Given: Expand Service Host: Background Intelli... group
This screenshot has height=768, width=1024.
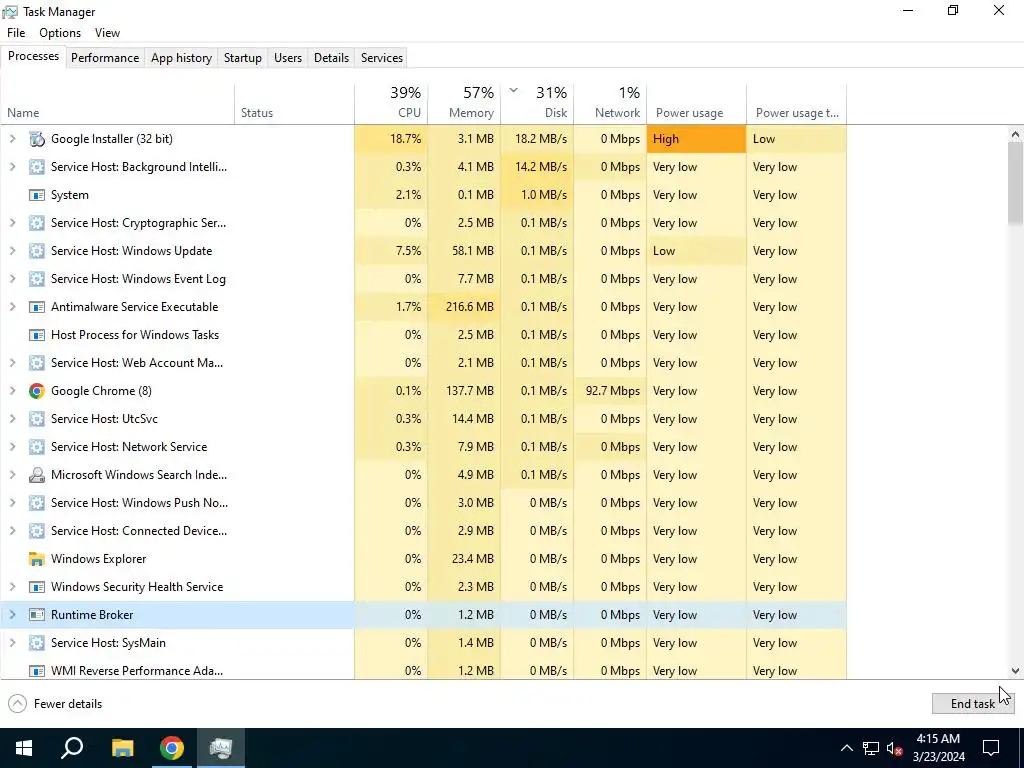Looking at the screenshot, I should click(x=12, y=167).
